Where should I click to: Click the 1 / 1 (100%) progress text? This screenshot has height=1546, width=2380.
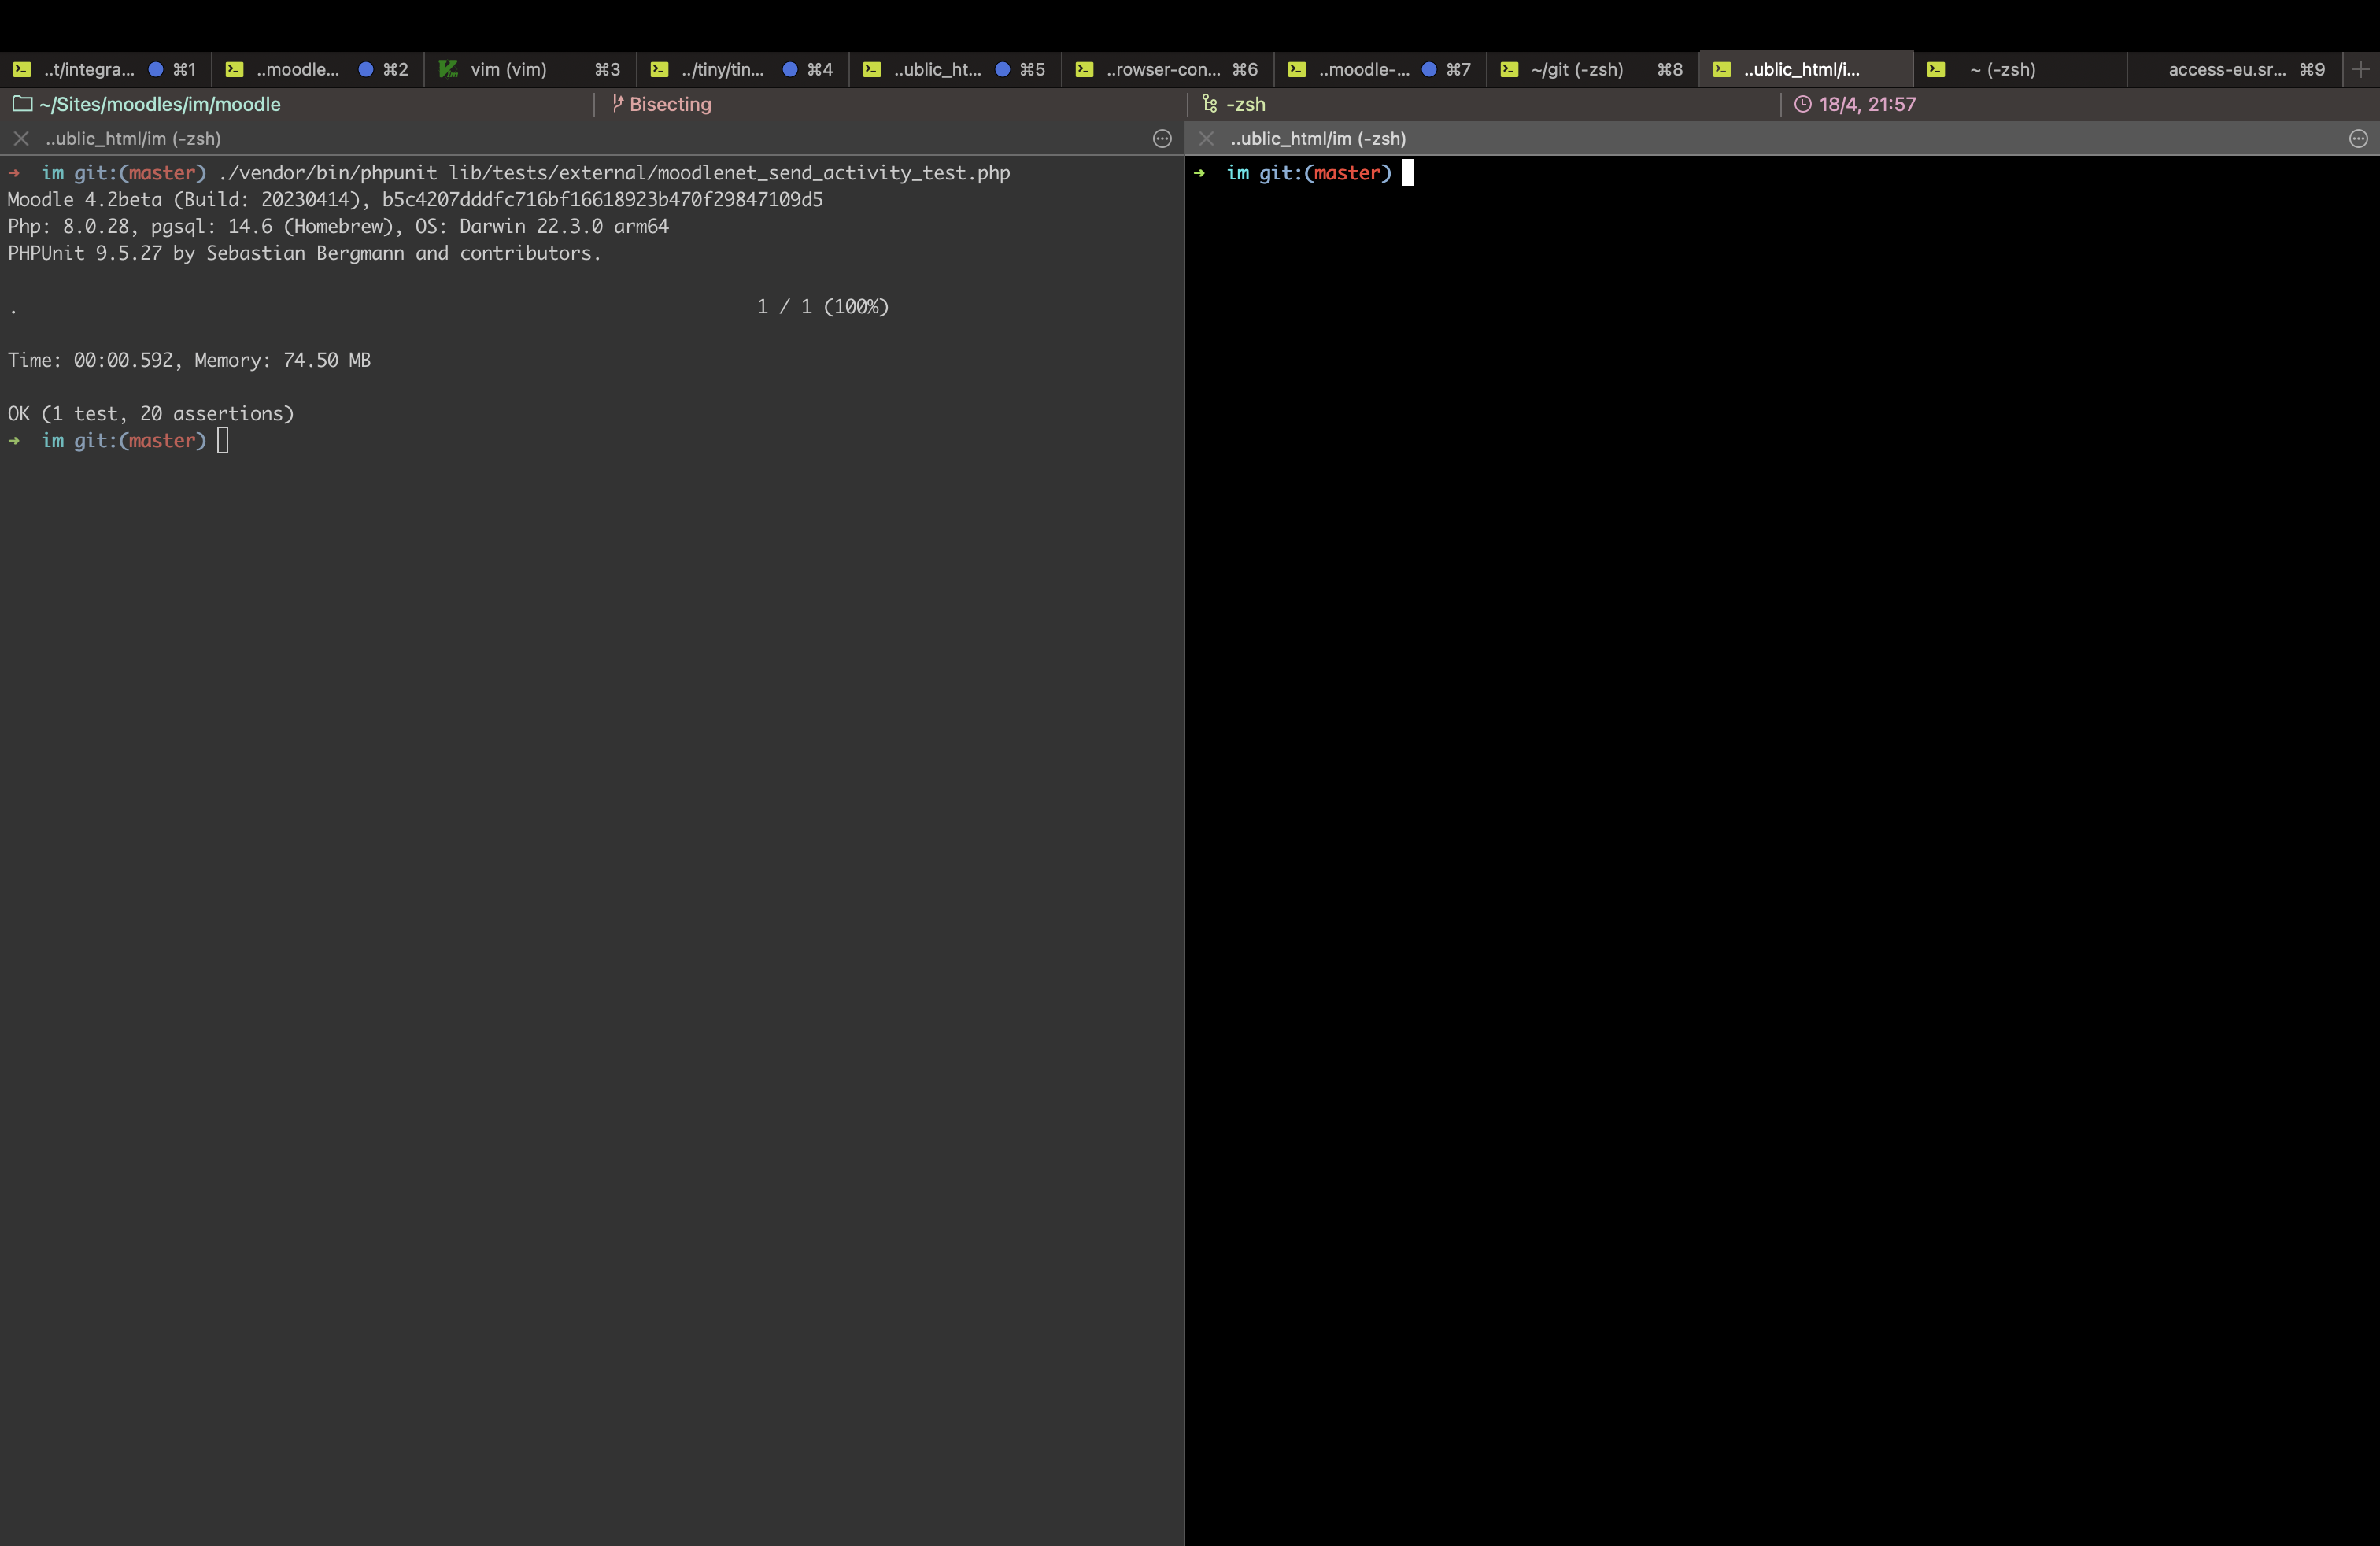pos(823,307)
